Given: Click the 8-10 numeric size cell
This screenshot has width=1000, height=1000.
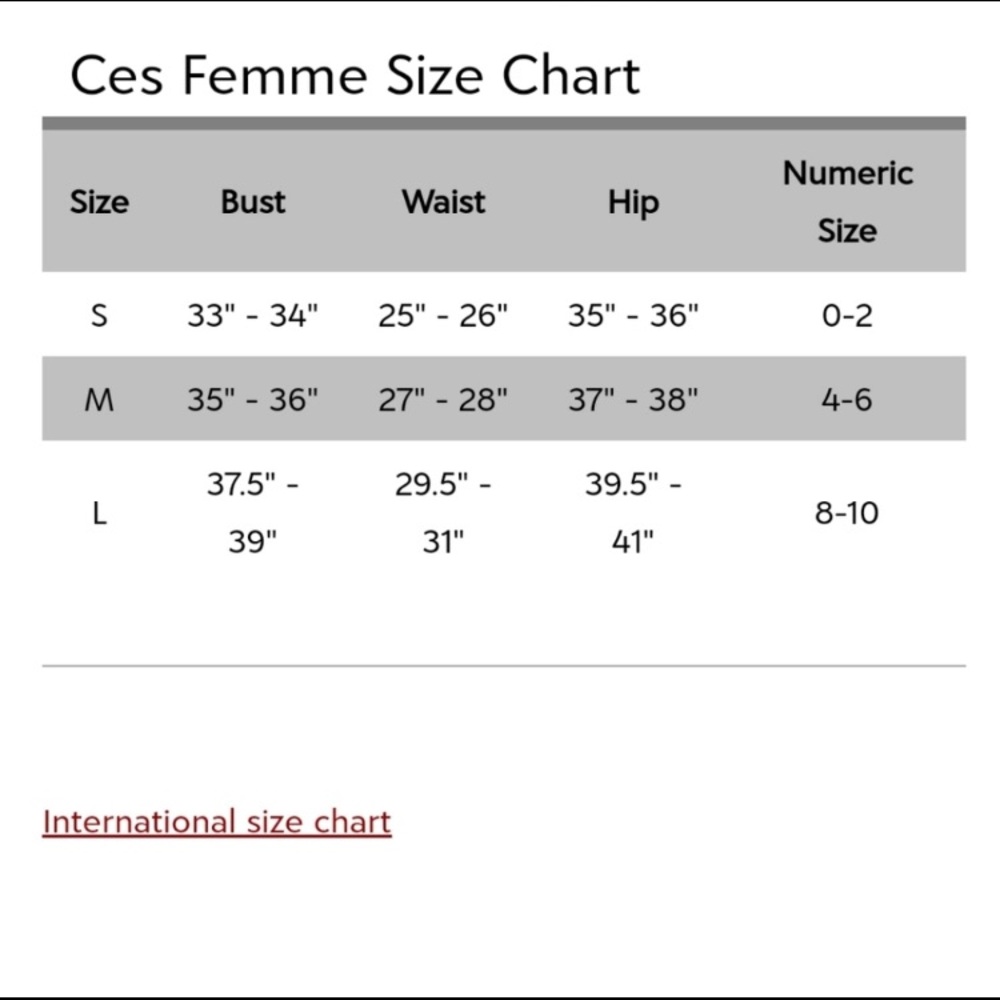Looking at the screenshot, I should tap(848, 513).
